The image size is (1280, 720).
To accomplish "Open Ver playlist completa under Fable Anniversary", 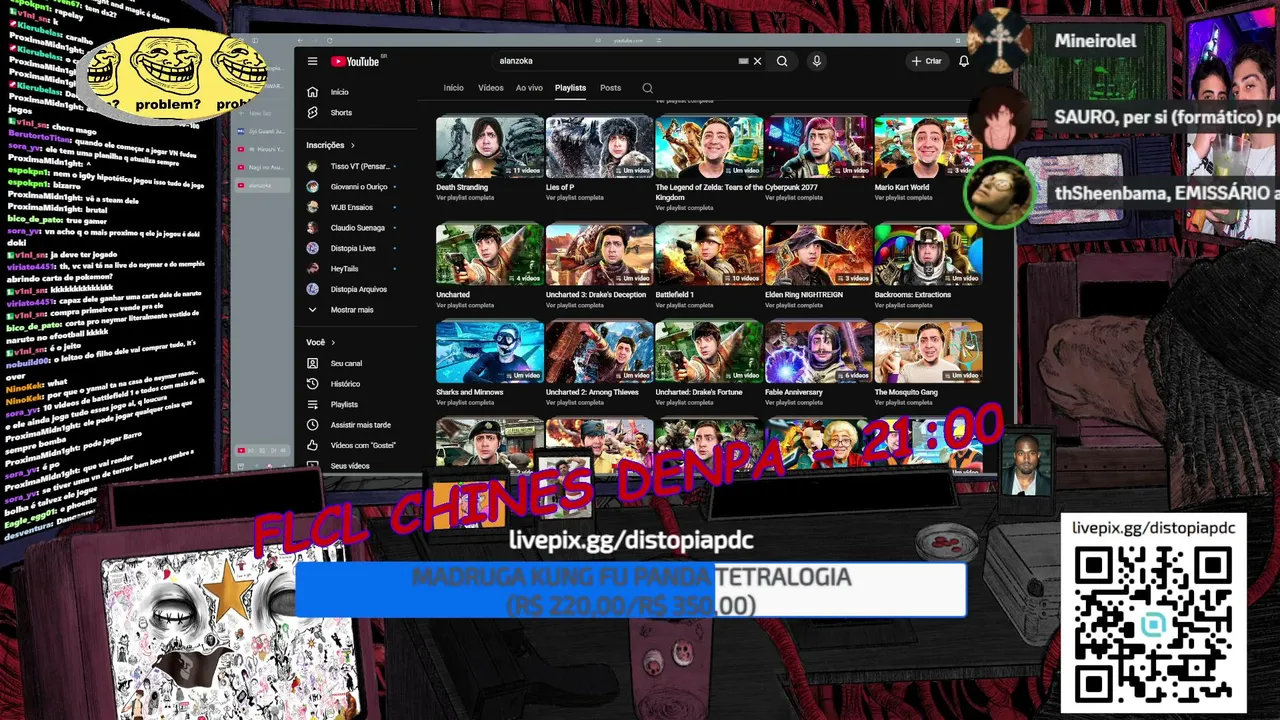I will click(x=794, y=402).
